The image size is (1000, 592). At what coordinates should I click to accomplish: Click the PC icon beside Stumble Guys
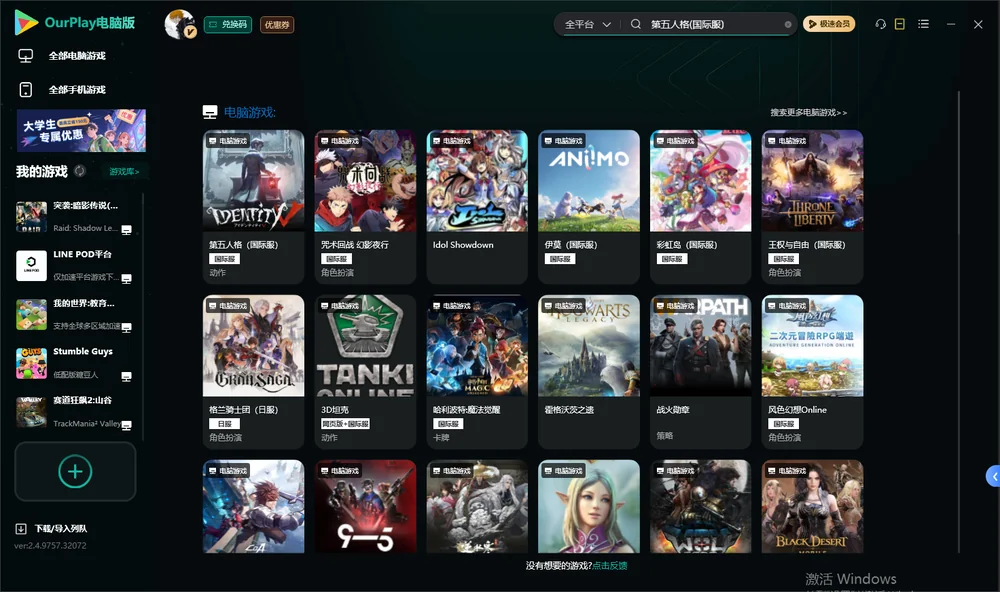(126, 376)
